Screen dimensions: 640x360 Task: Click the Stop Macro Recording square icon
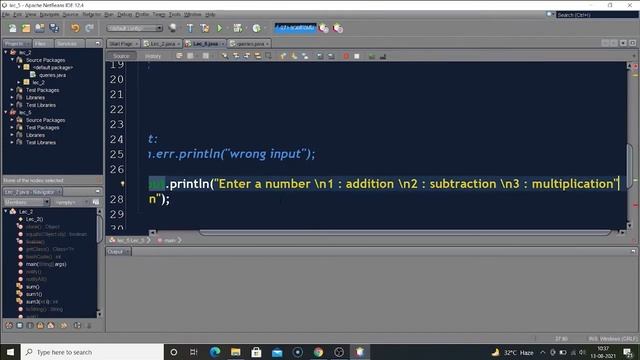pyautogui.click(x=357, y=56)
